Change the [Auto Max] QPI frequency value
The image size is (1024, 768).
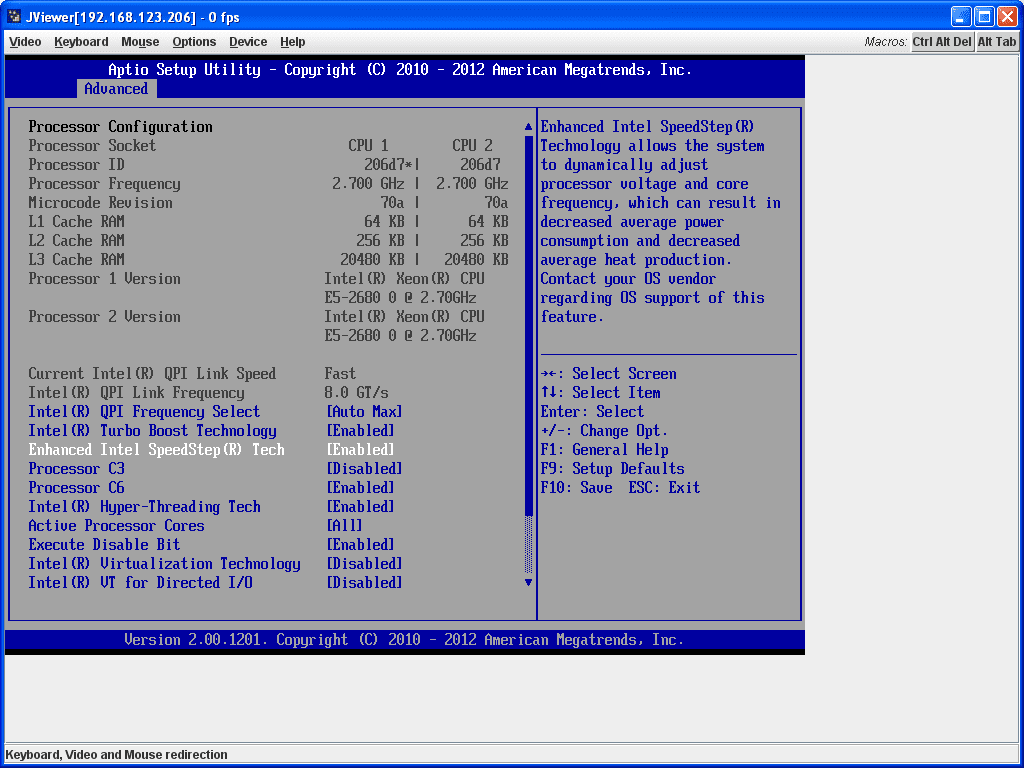(364, 412)
